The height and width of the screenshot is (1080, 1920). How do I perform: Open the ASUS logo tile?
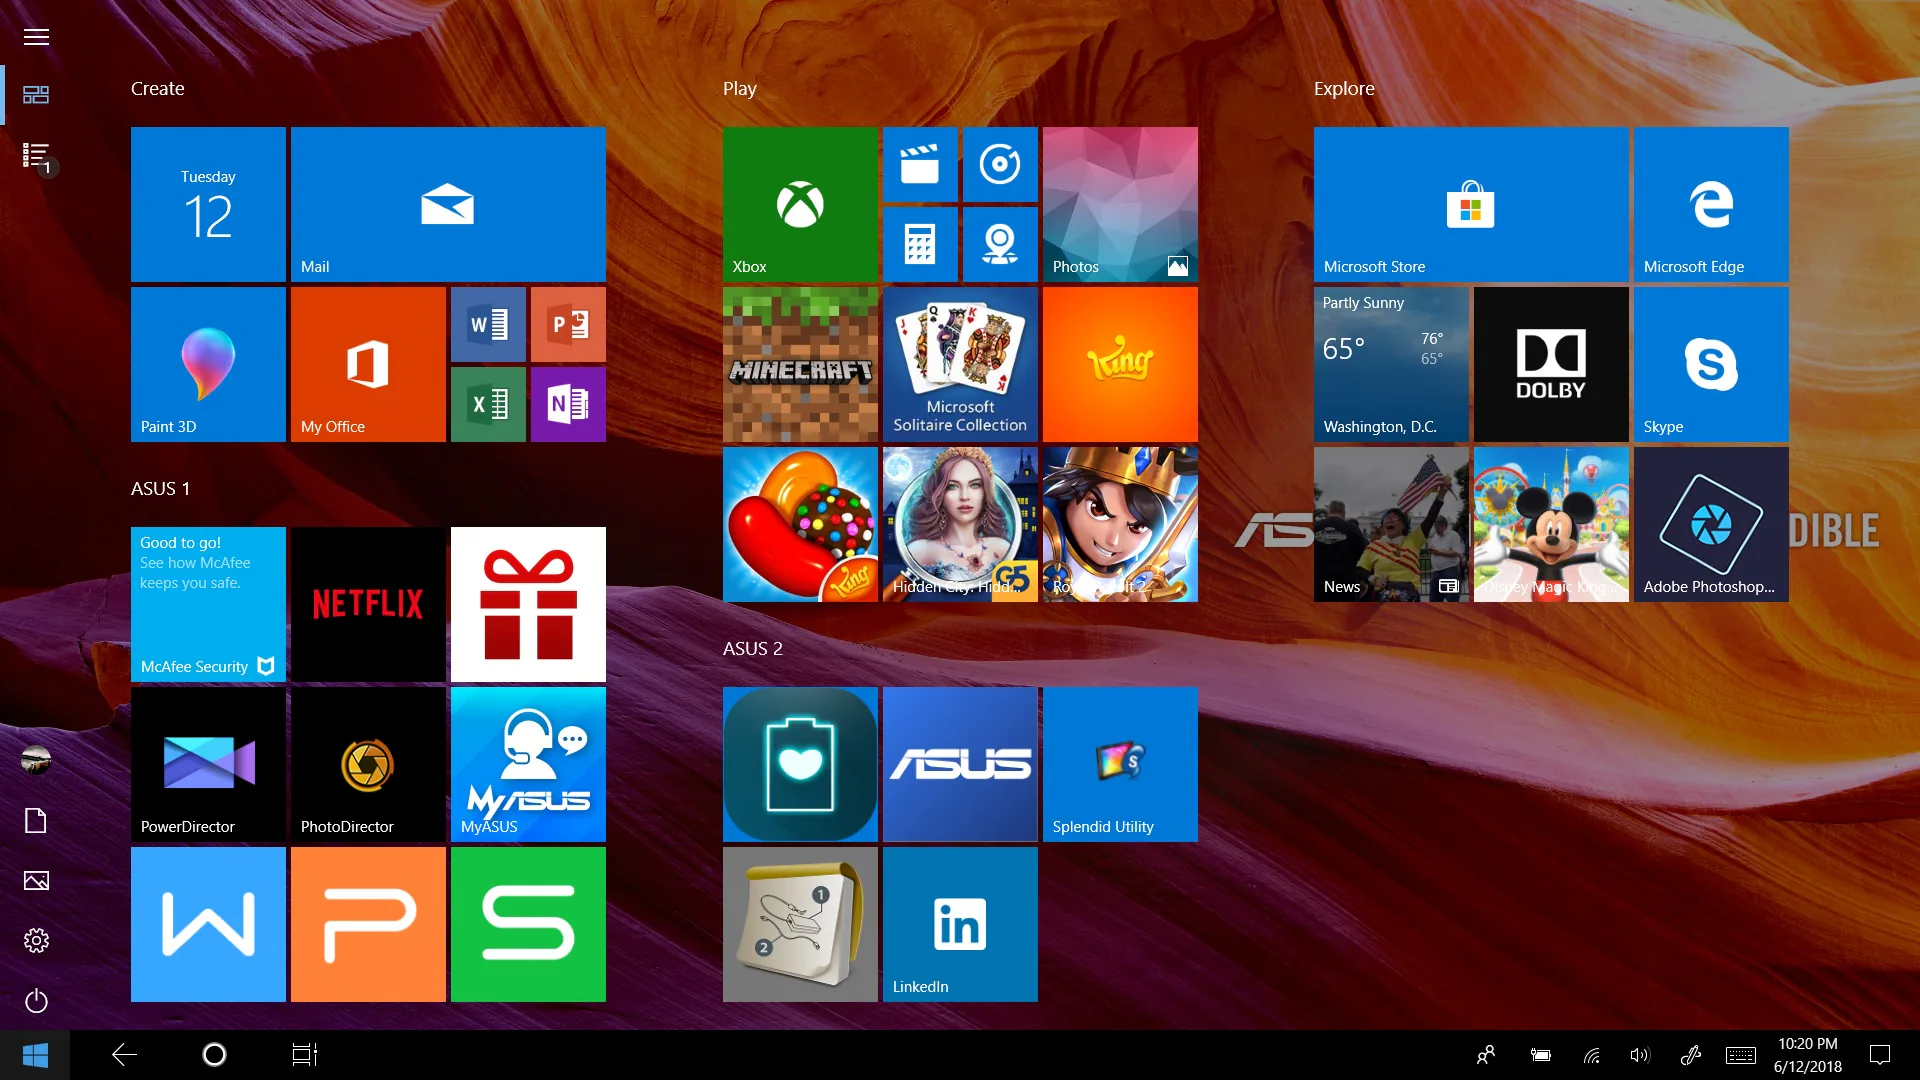pos(960,764)
